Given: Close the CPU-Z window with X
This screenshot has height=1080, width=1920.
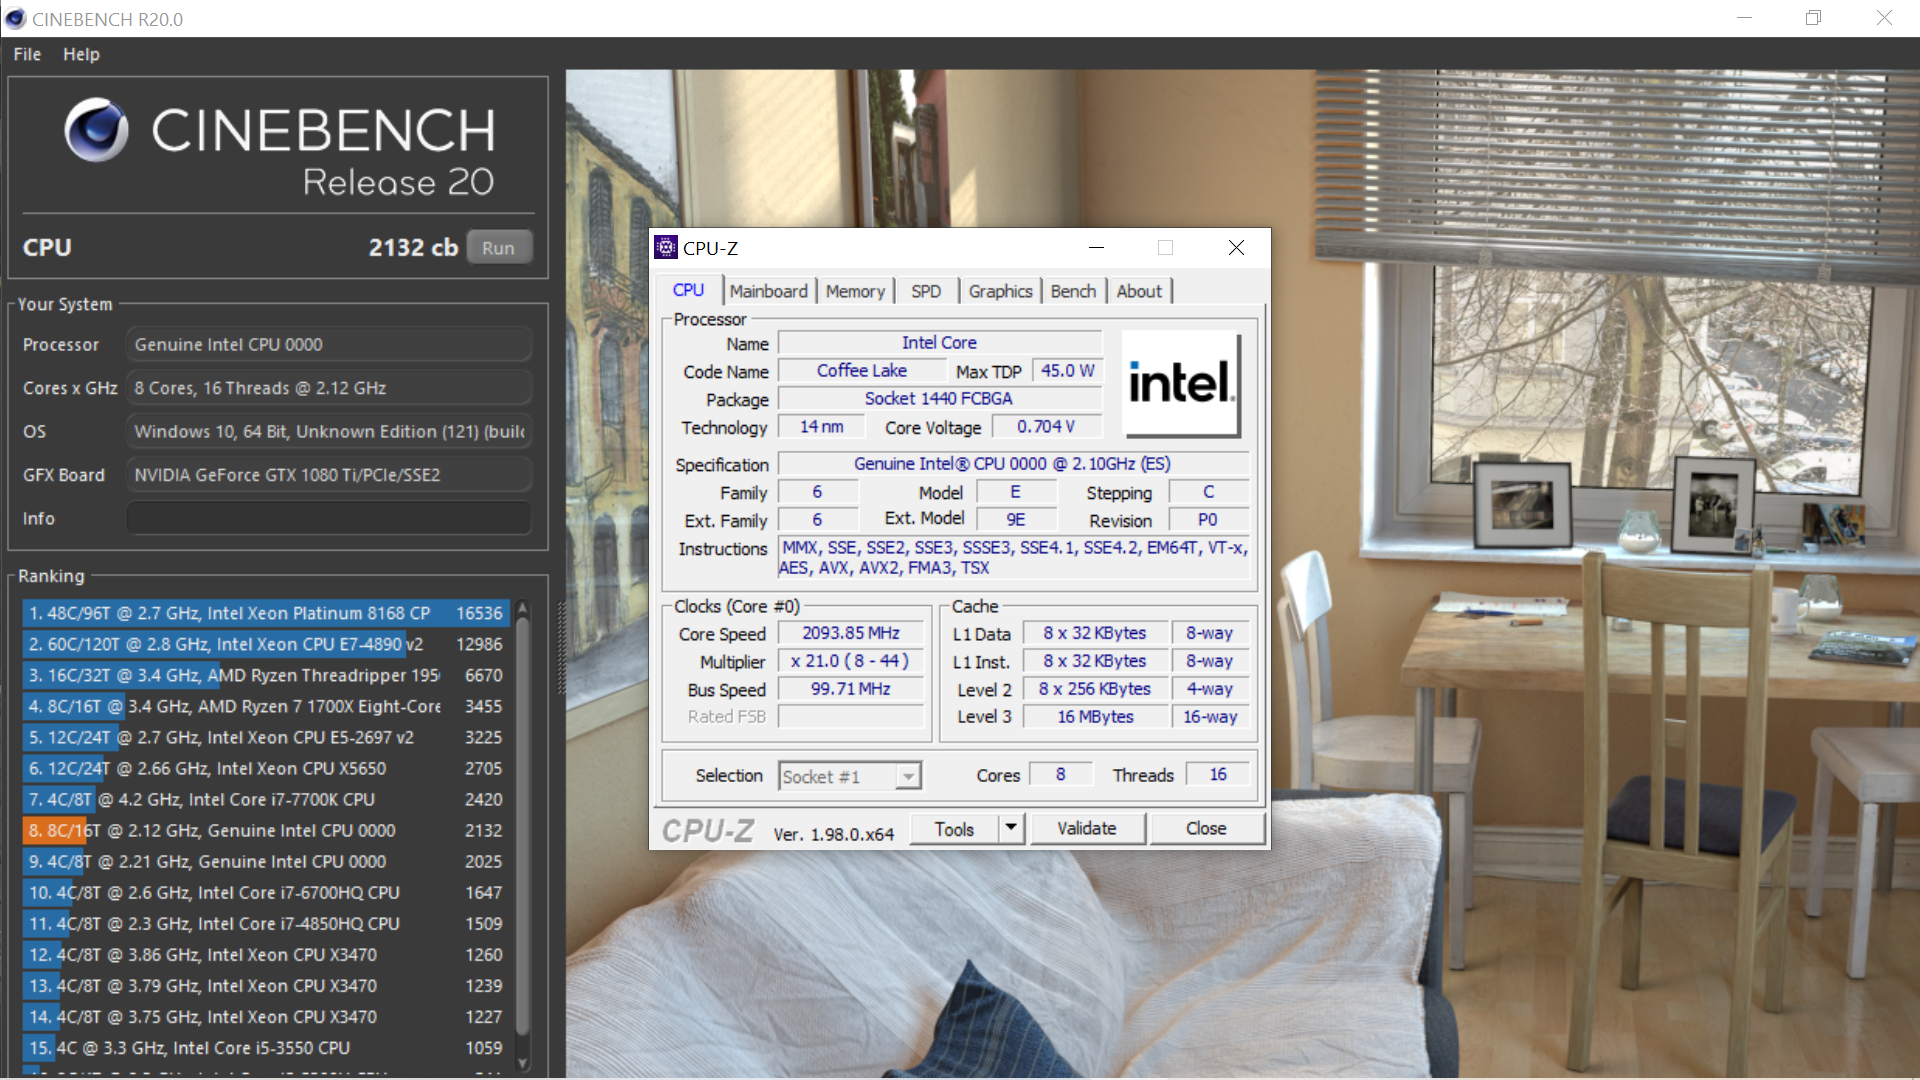Looking at the screenshot, I should pos(1236,248).
